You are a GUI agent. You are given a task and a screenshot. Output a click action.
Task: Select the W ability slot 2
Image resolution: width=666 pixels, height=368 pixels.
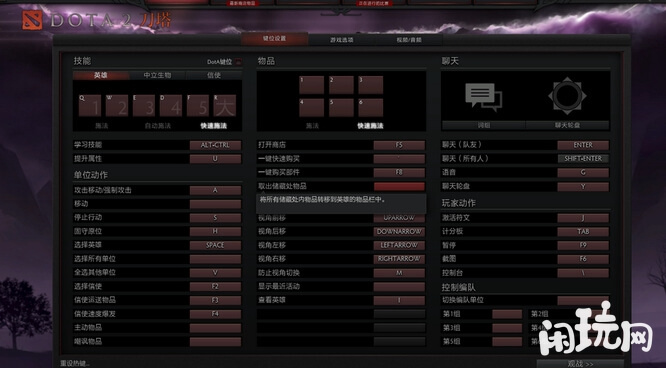coord(117,105)
